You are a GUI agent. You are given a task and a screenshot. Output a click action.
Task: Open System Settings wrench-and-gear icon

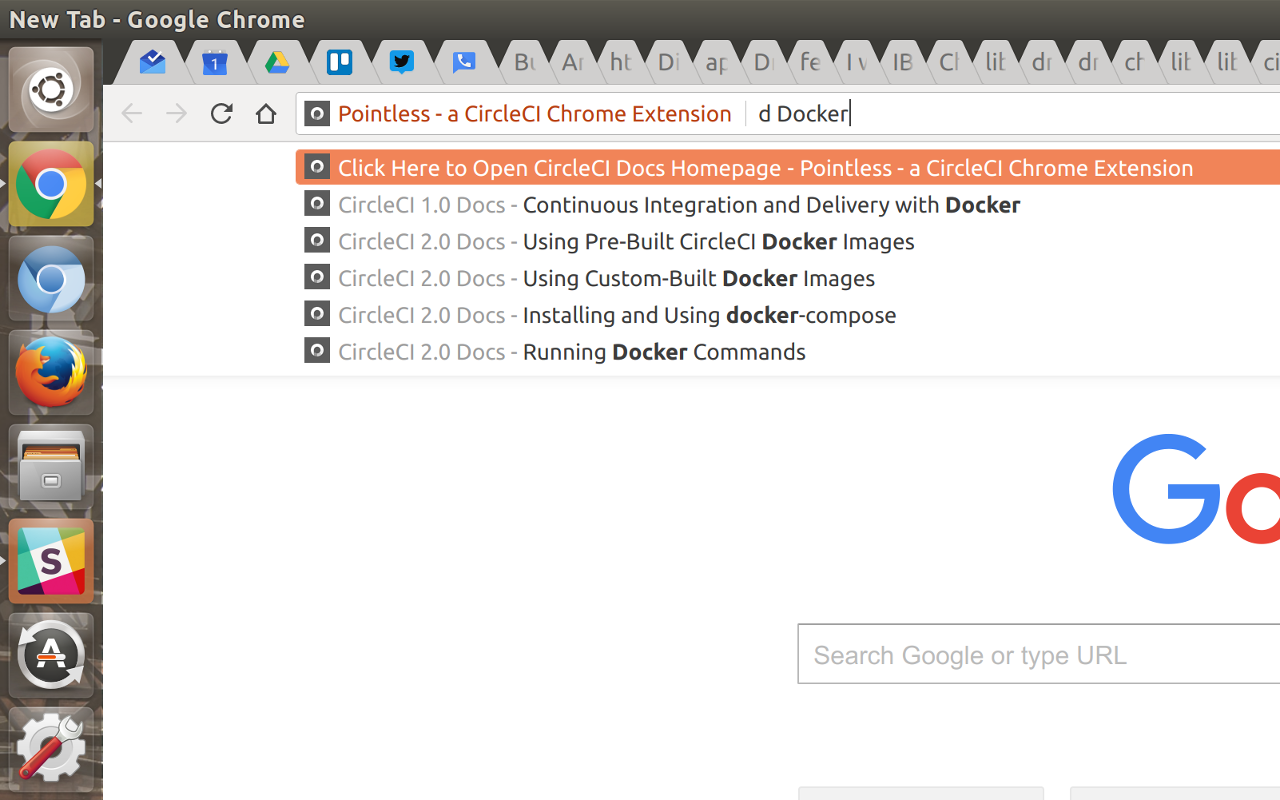(51, 749)
